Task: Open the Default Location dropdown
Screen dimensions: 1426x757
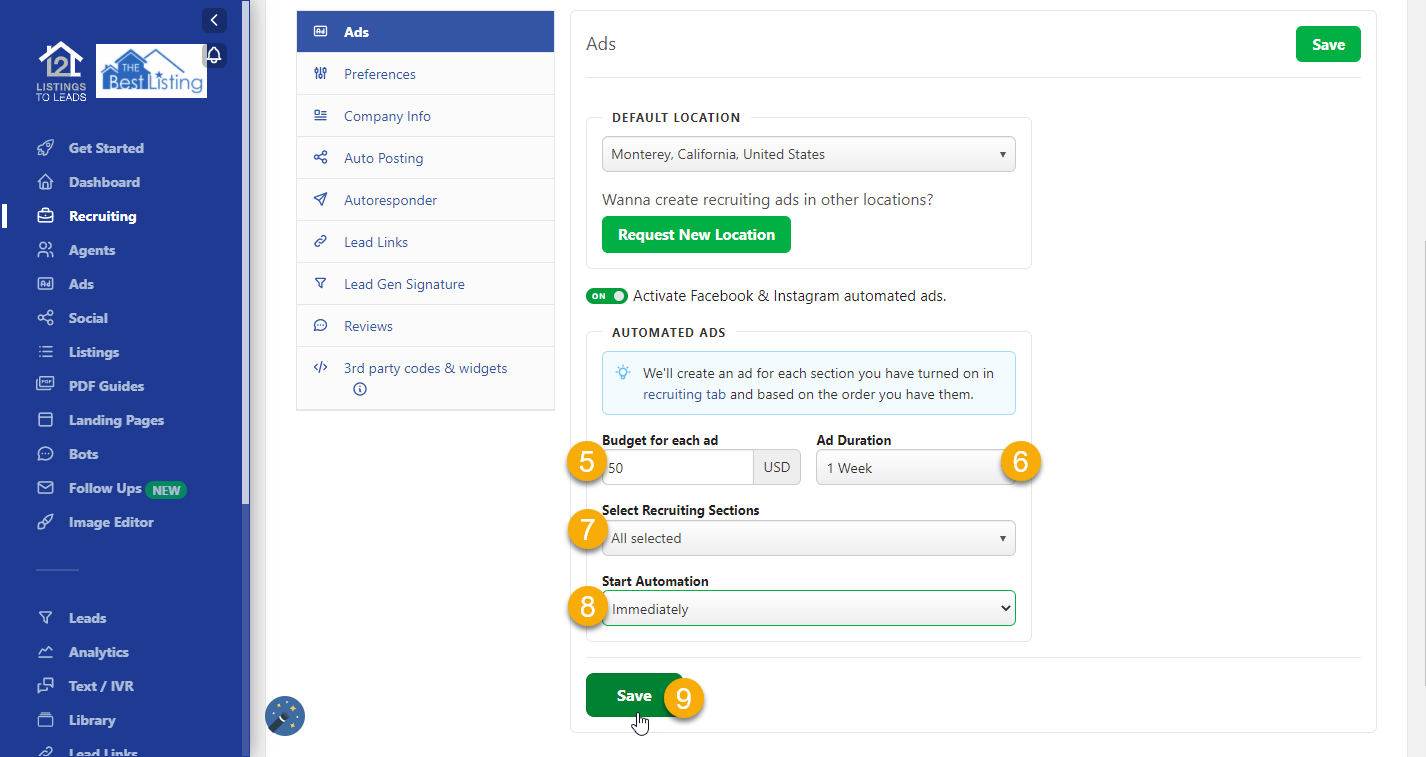Action: 807,155
